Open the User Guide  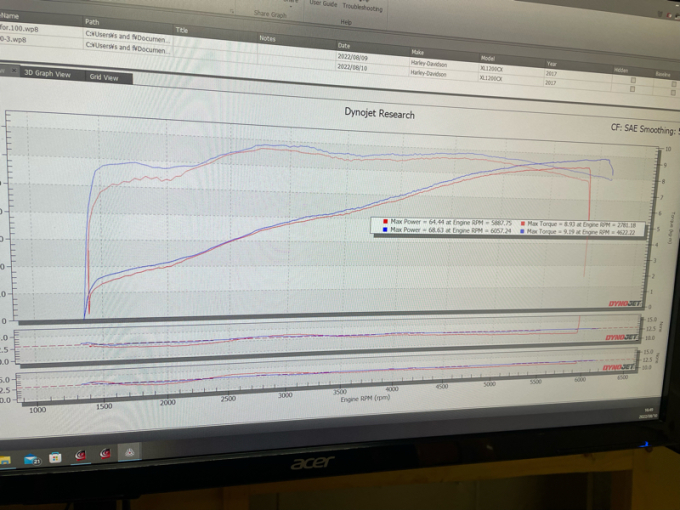323,3
